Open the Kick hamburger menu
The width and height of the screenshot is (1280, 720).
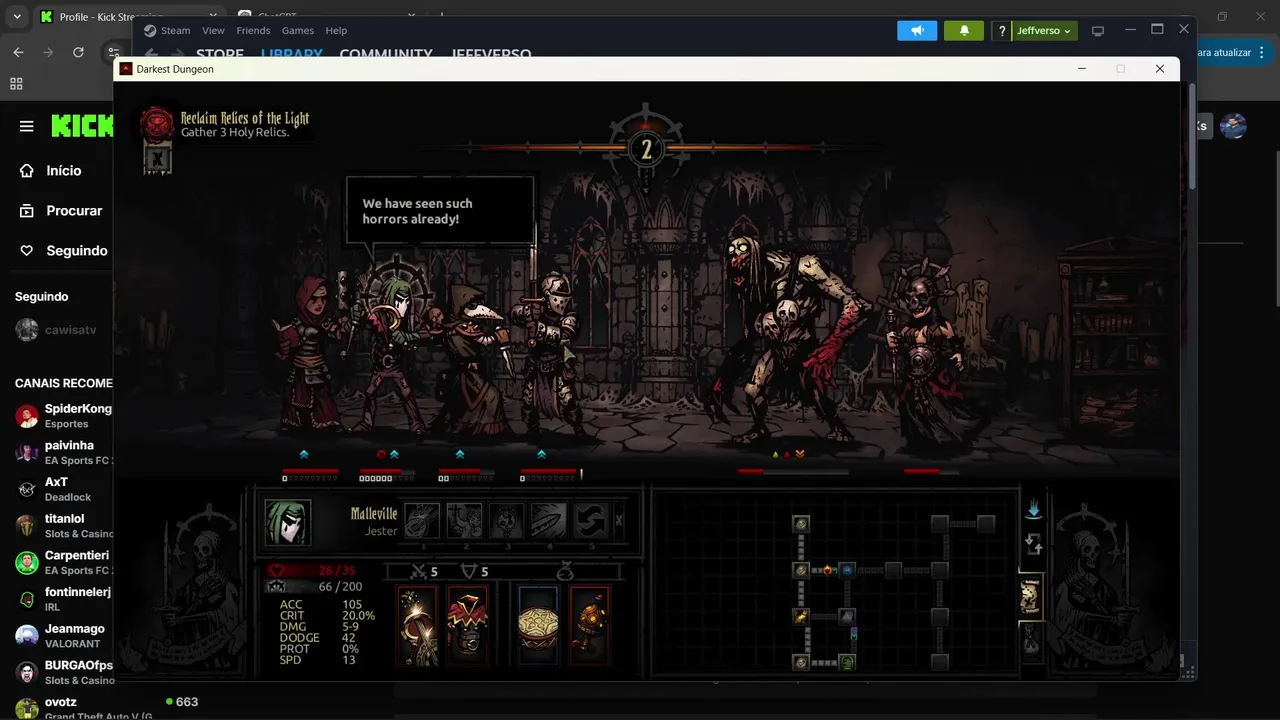pyautogui.click(x=27, y=126)
